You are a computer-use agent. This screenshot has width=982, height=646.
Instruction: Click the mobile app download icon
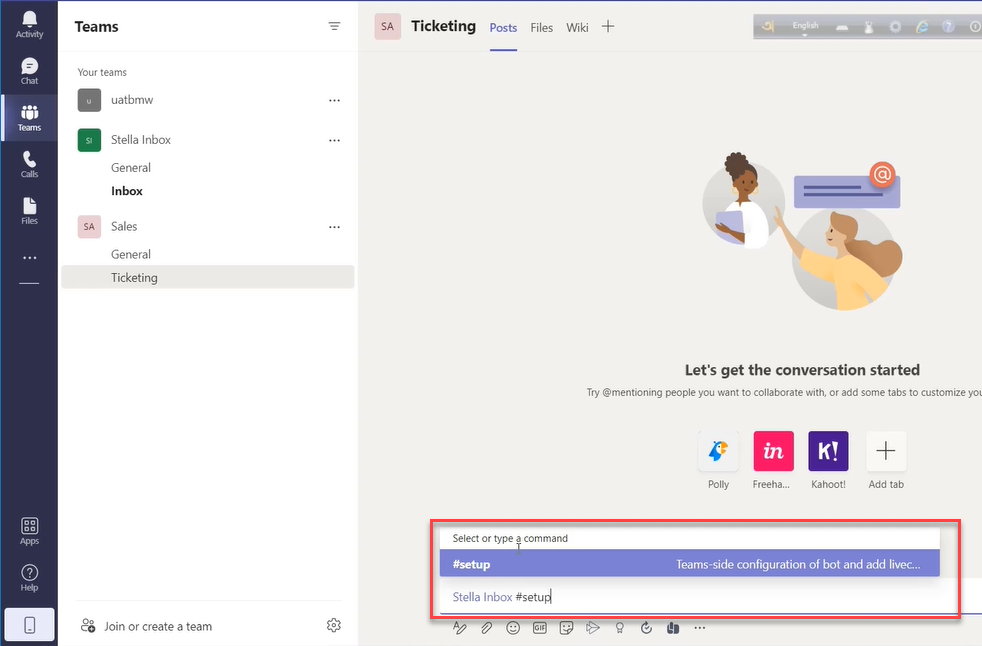29,625
